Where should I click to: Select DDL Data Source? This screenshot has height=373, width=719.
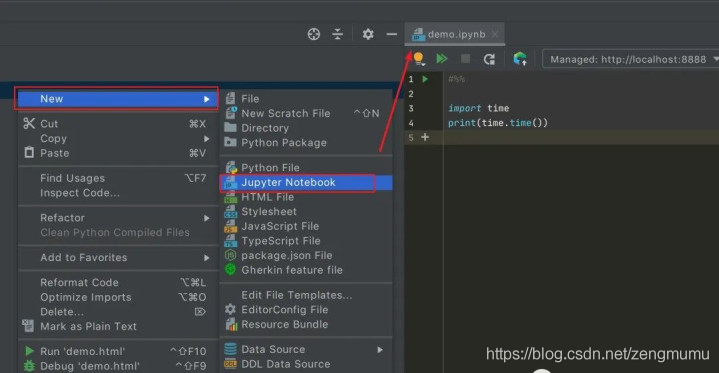point(306,364)
